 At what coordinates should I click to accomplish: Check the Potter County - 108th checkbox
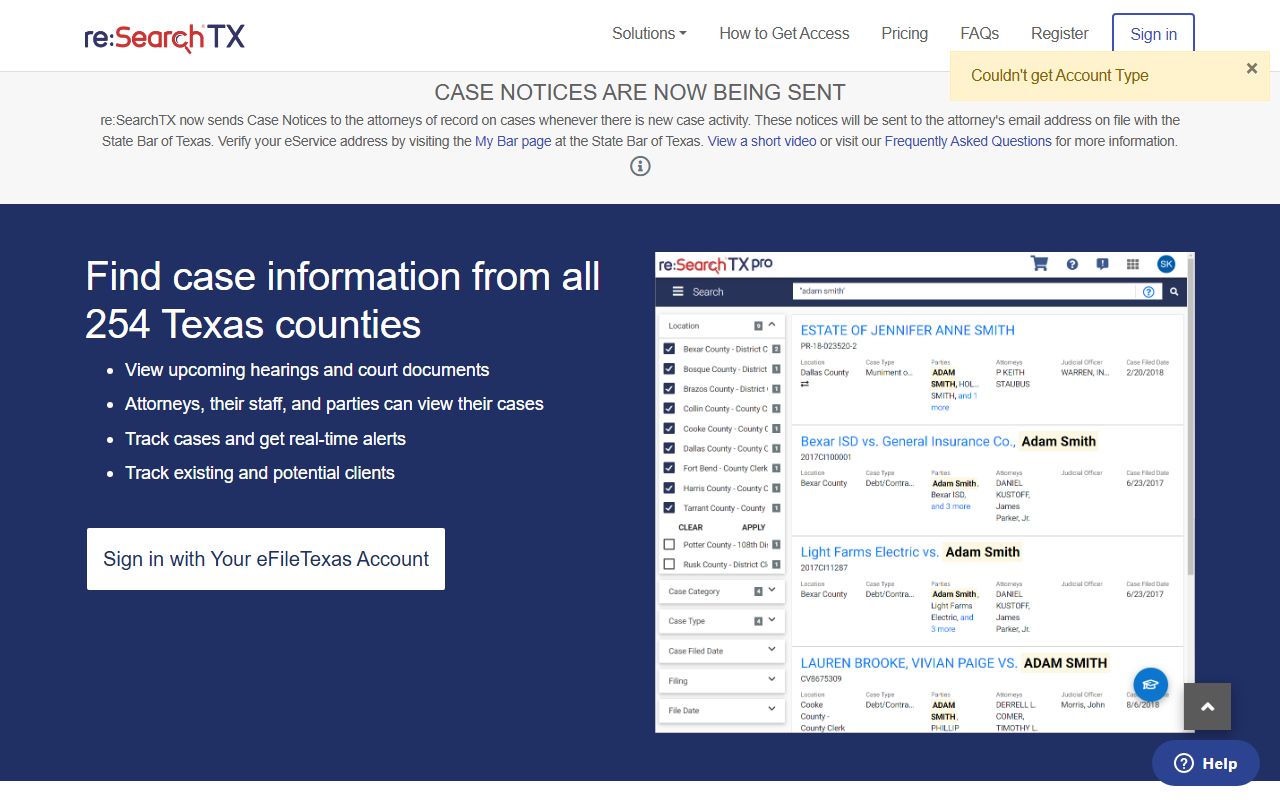pyautogui.click(x=670, y=545)
